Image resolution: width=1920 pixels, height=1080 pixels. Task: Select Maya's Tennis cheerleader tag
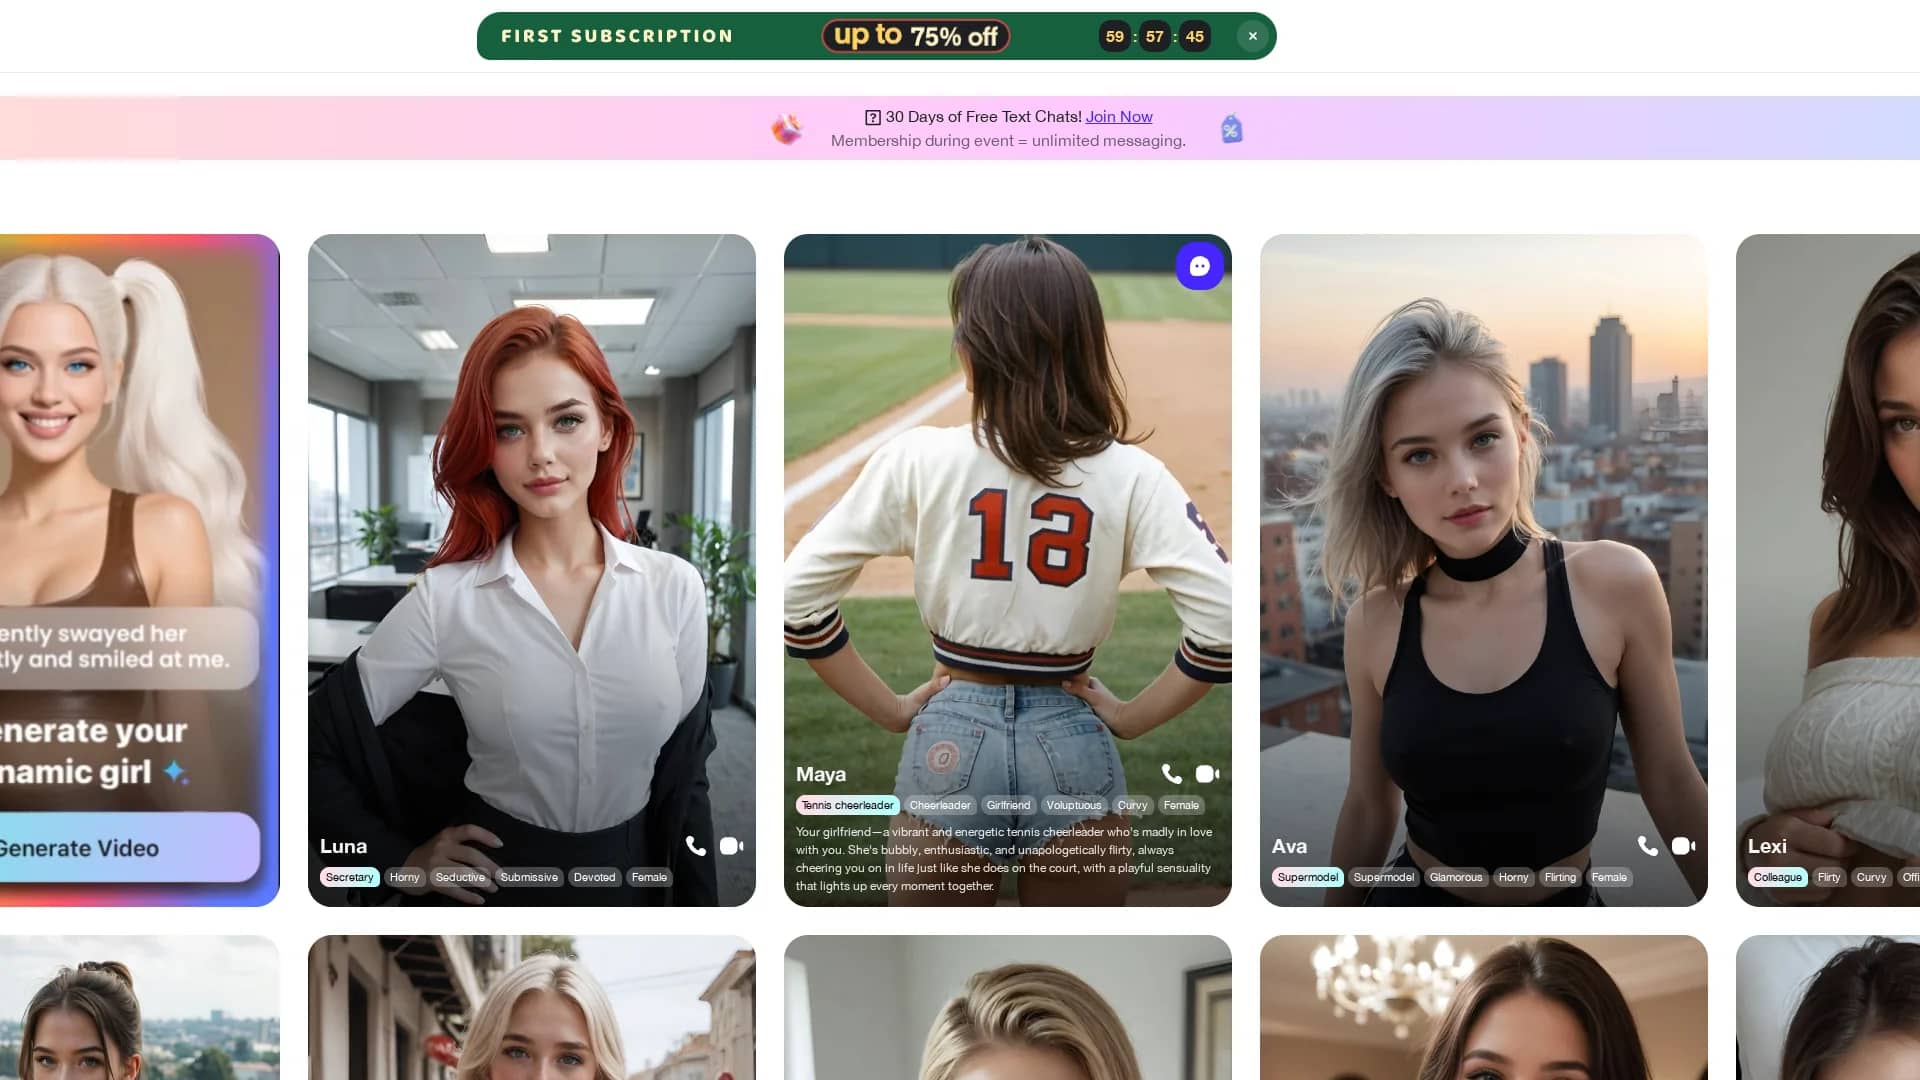[x=847, y=805]
